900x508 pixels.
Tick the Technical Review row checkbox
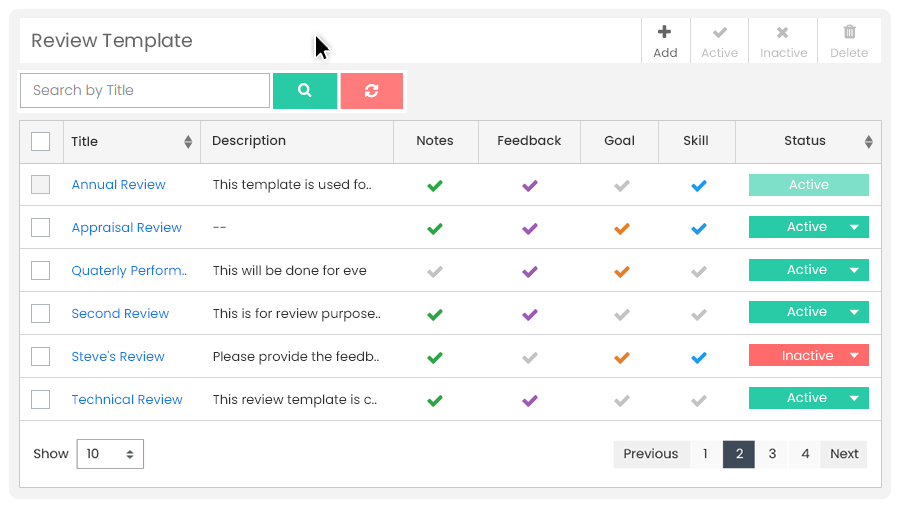click(40, 400)
